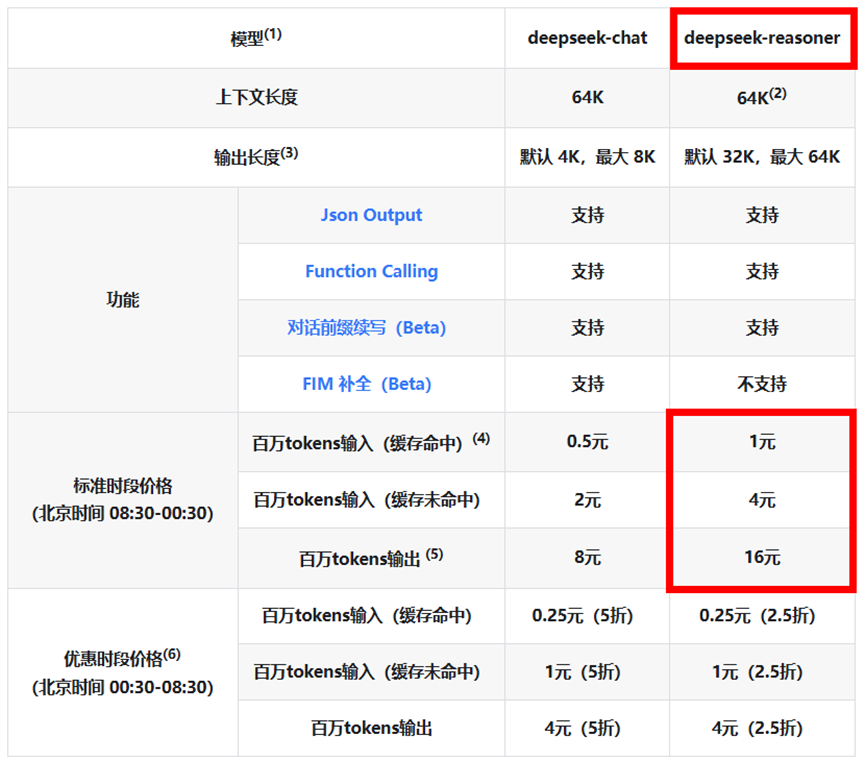Screen dimensions: 865x761
Task: Open the Json Output link
Action: click(371, 215)
